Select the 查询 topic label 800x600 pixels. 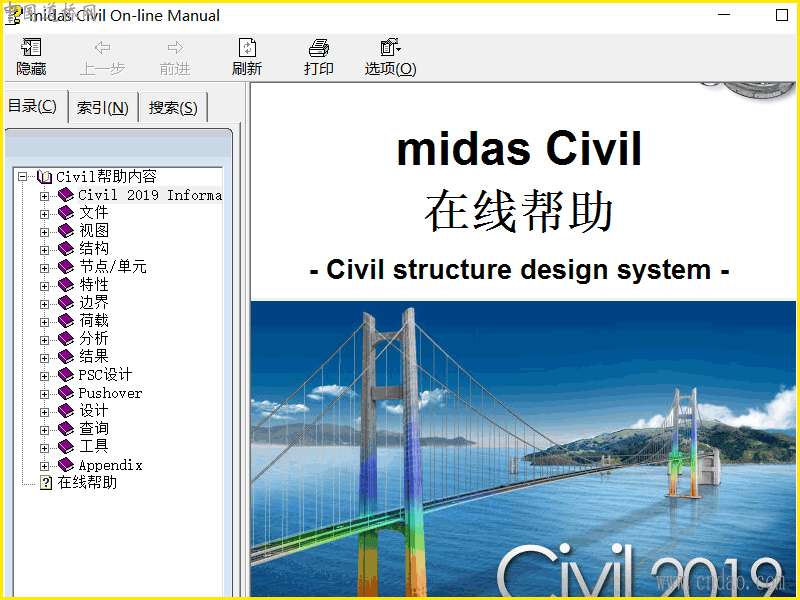[x=94, y=429]
